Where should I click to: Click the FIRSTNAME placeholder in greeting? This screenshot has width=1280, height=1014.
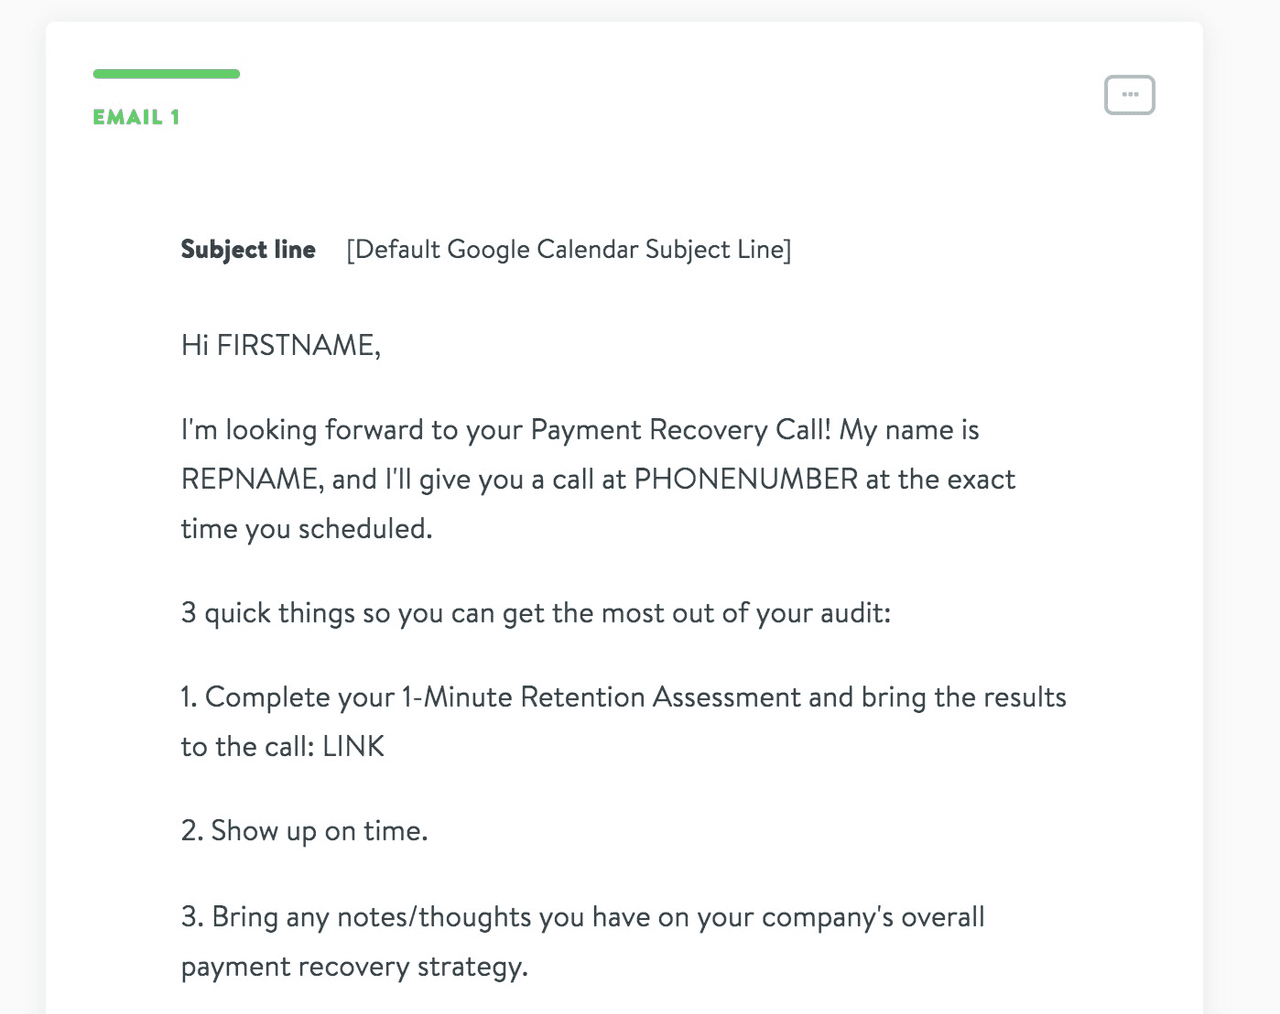[298, 345]
